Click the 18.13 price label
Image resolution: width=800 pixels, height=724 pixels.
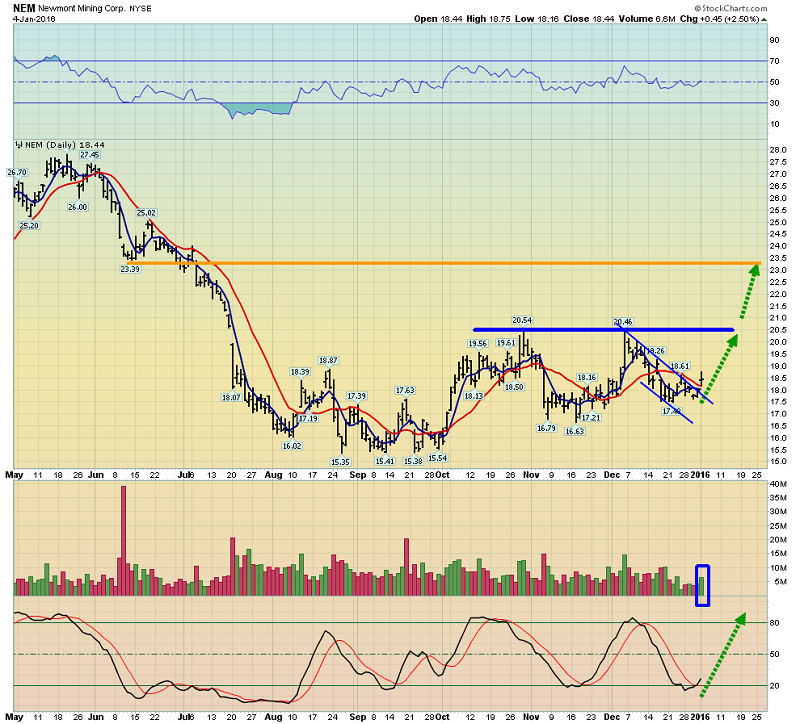[x=474, y=396]
